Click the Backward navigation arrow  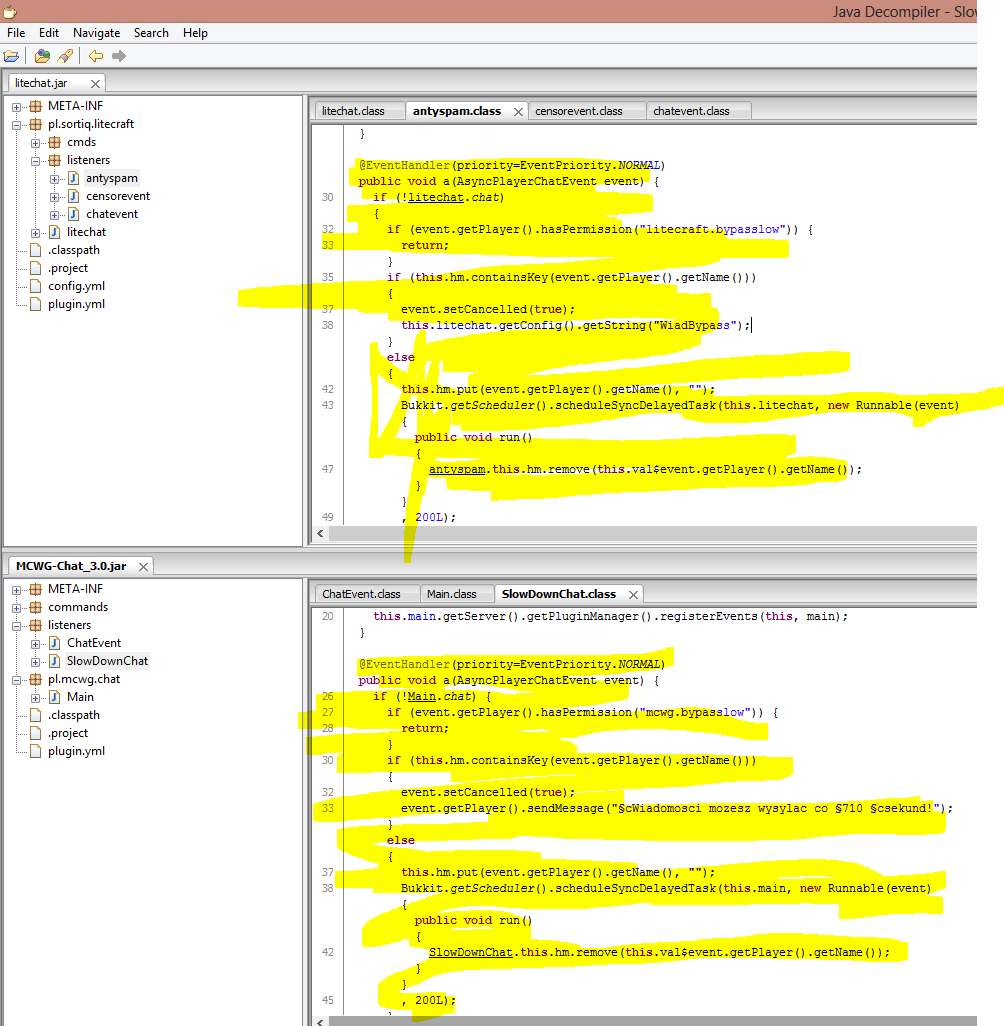[96, 56]
